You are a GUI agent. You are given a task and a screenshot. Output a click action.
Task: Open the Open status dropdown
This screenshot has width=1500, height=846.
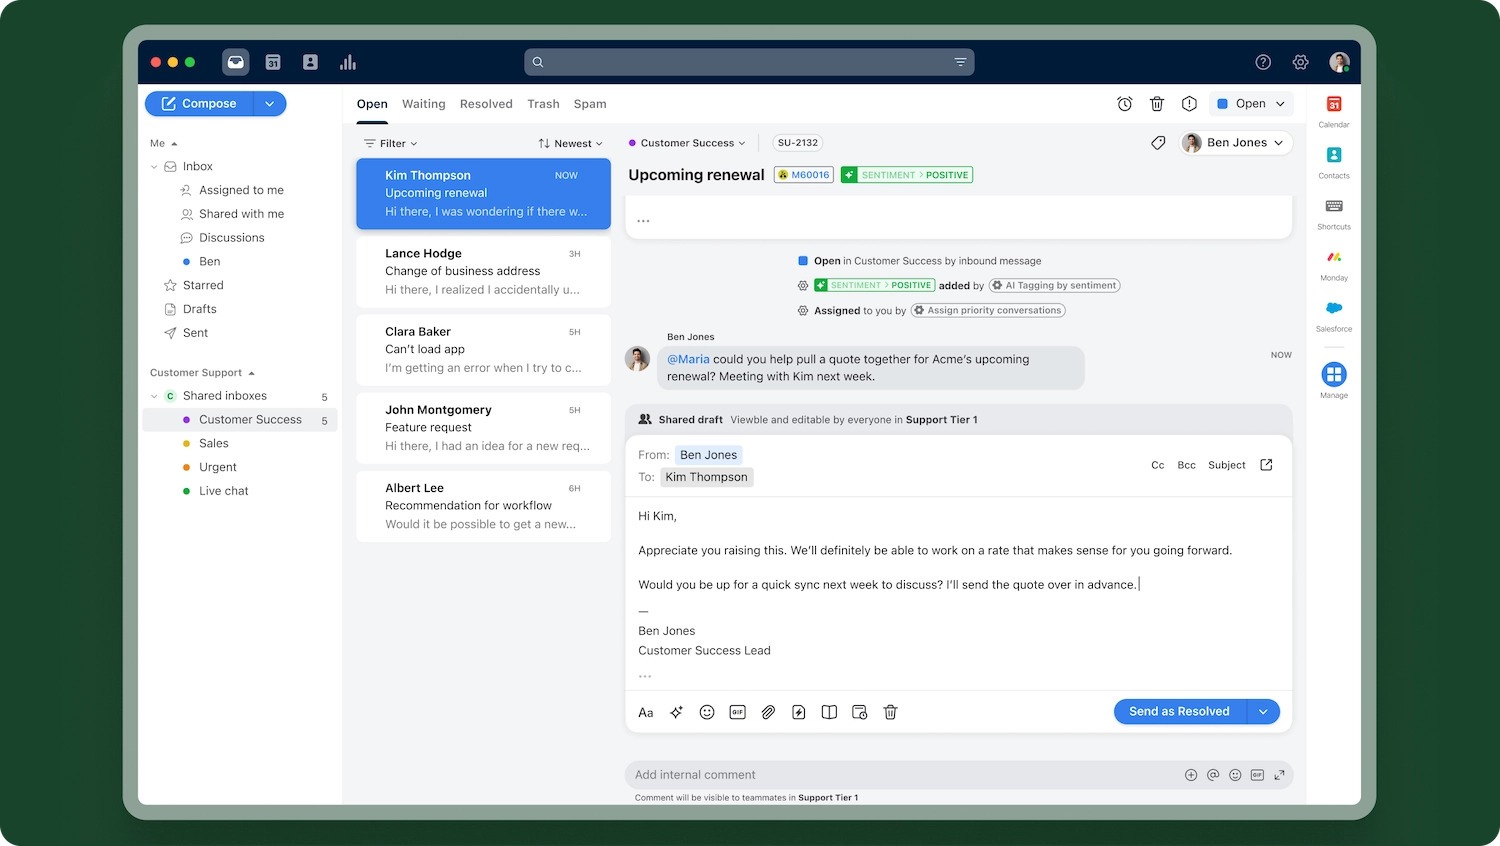(1251, 104)
